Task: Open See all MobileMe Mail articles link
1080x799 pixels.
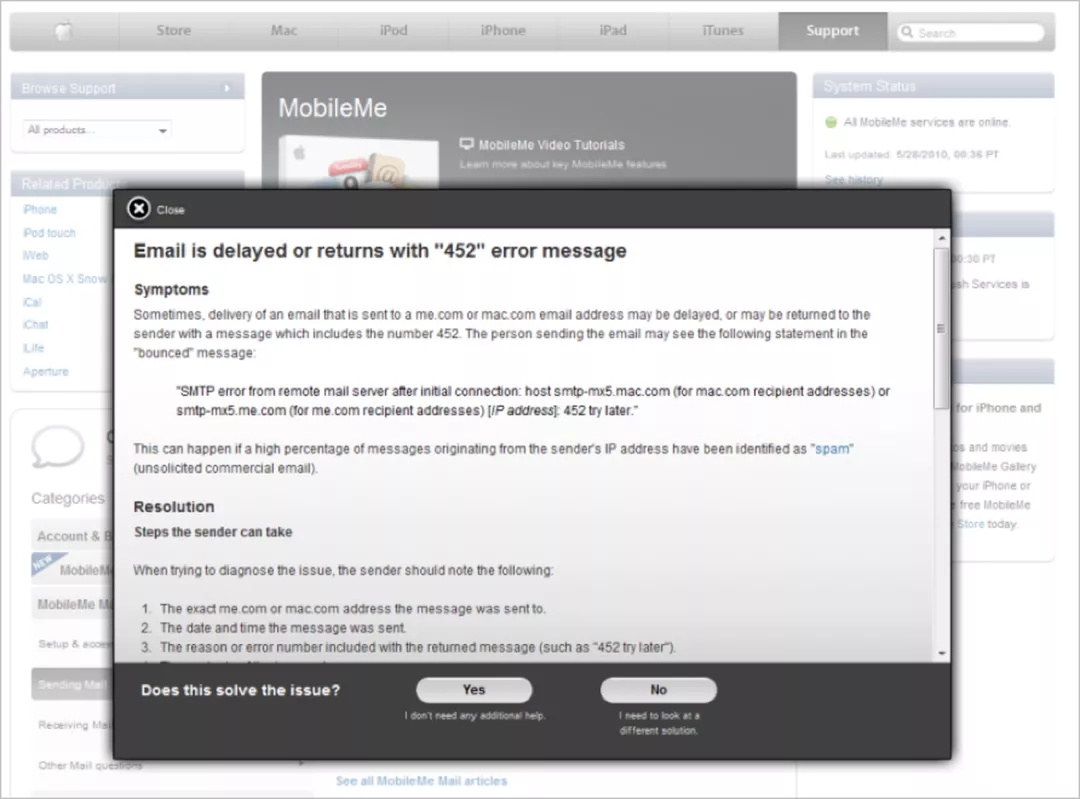Action: (422, 780)
